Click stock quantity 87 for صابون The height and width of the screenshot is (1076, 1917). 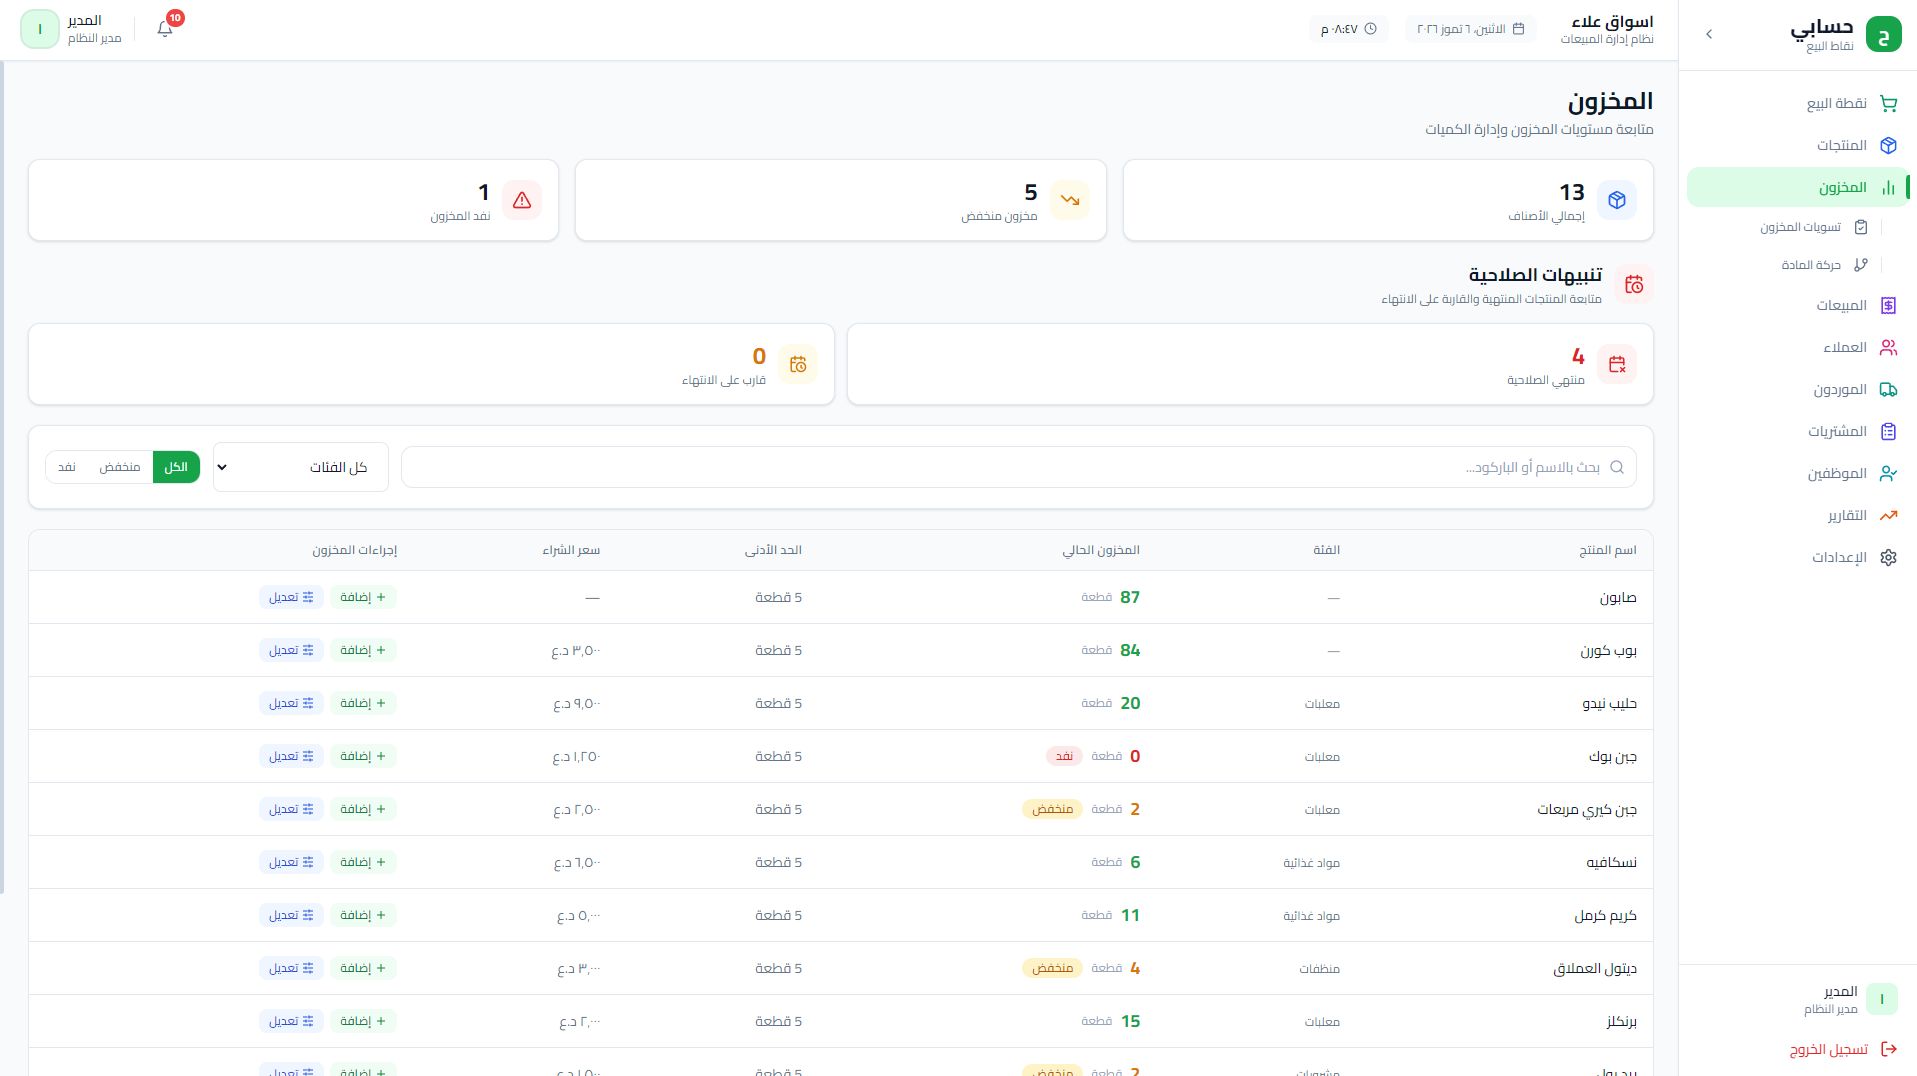coord(1130,597)
